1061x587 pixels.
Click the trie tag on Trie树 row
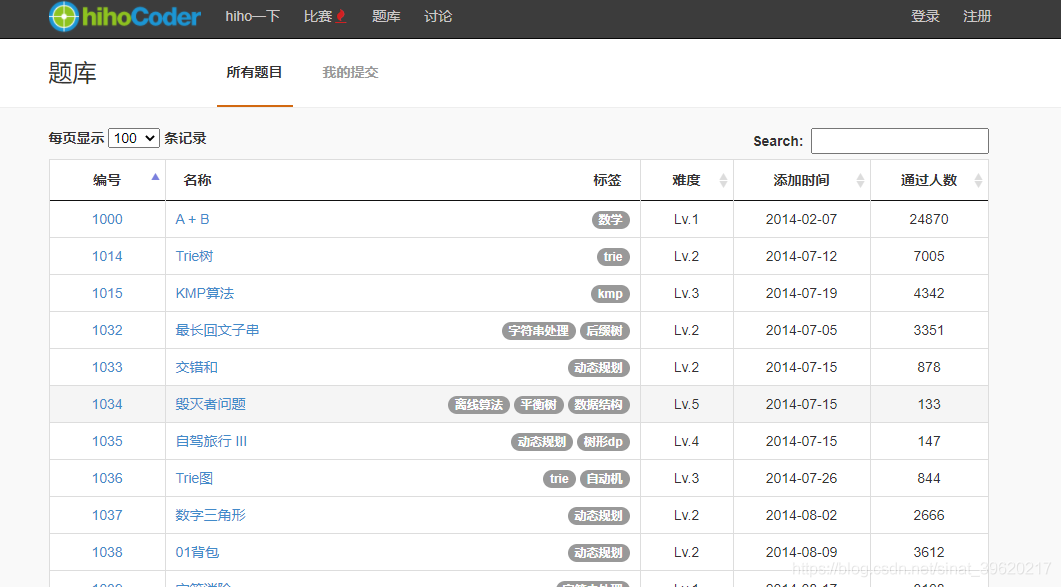pos(613,257)
